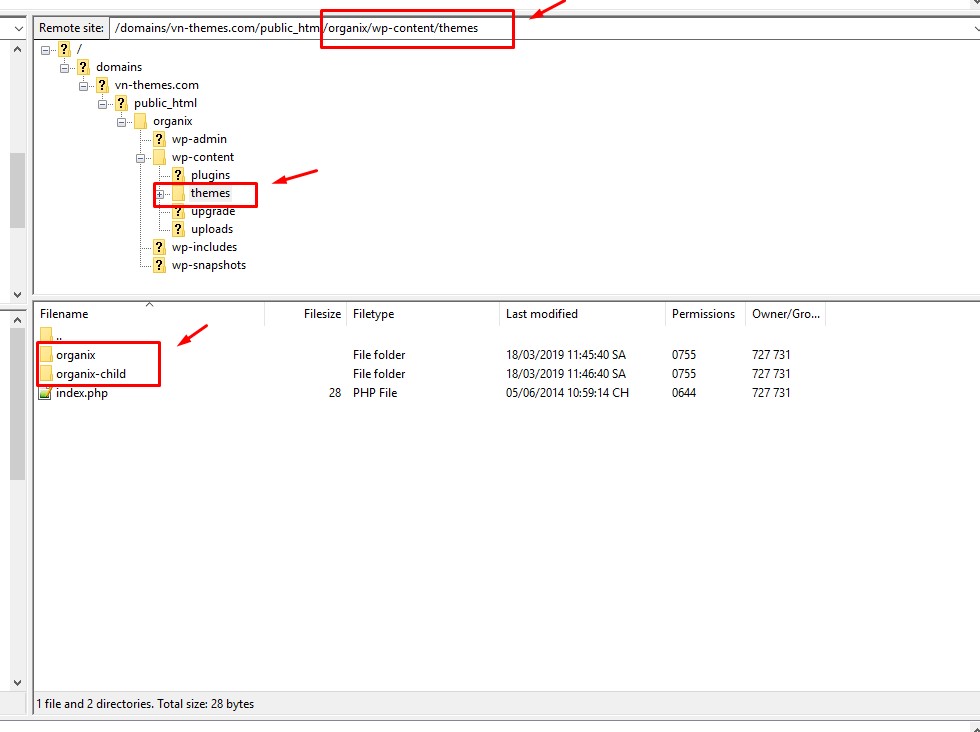
Task: Click the Permissions column header
Action: click(x=703, y=313)
